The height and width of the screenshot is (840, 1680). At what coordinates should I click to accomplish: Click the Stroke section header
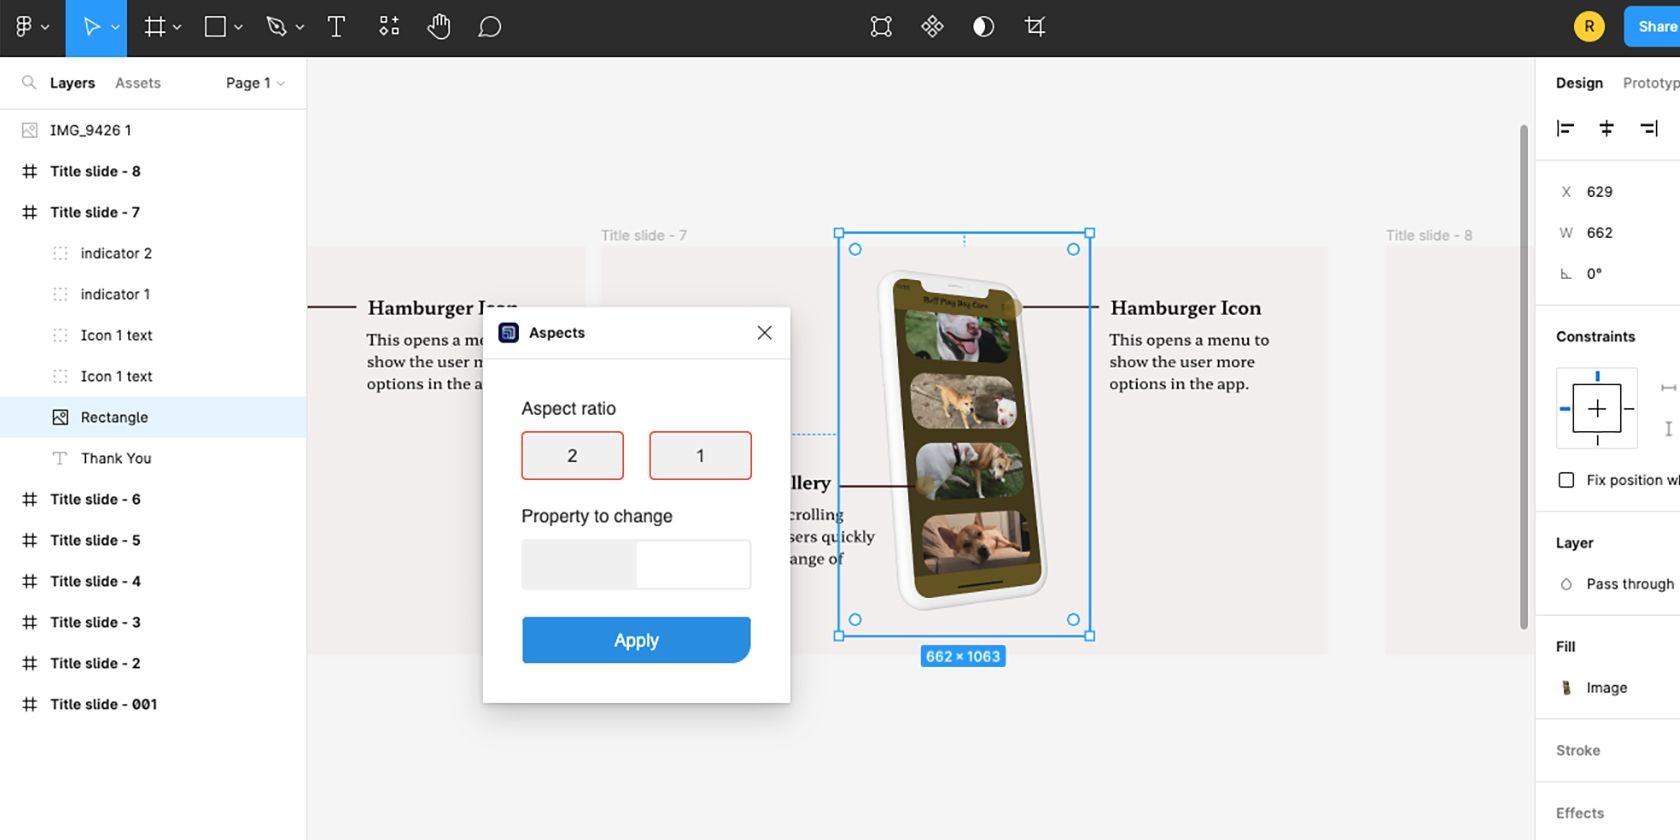click(x=1578, y=750)
